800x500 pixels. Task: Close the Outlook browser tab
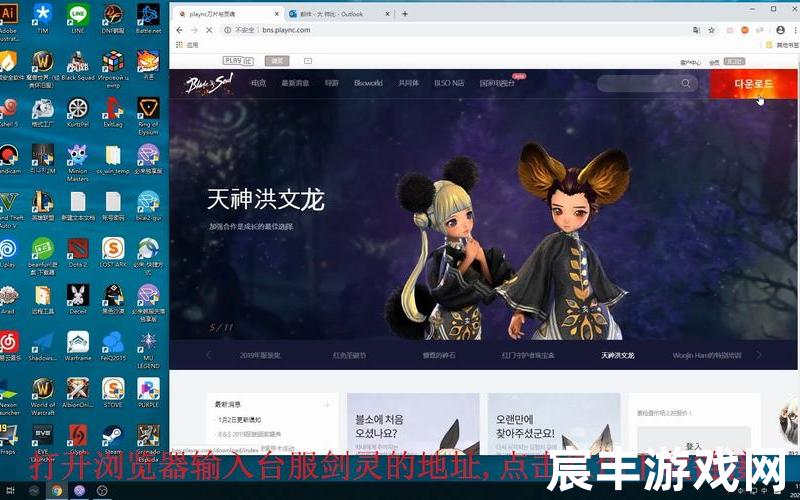click(x=387, y=14)
